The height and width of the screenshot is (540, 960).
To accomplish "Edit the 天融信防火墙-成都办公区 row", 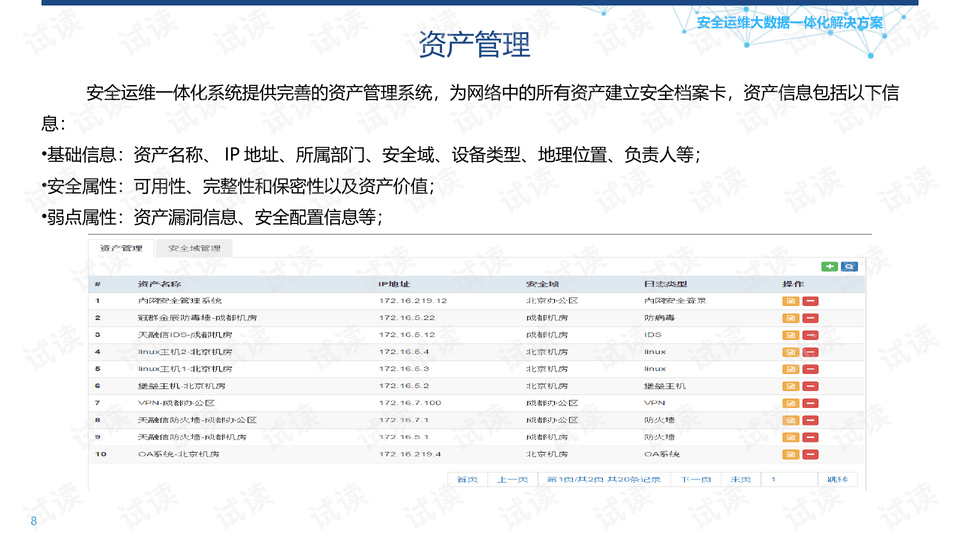I will 790,421.
